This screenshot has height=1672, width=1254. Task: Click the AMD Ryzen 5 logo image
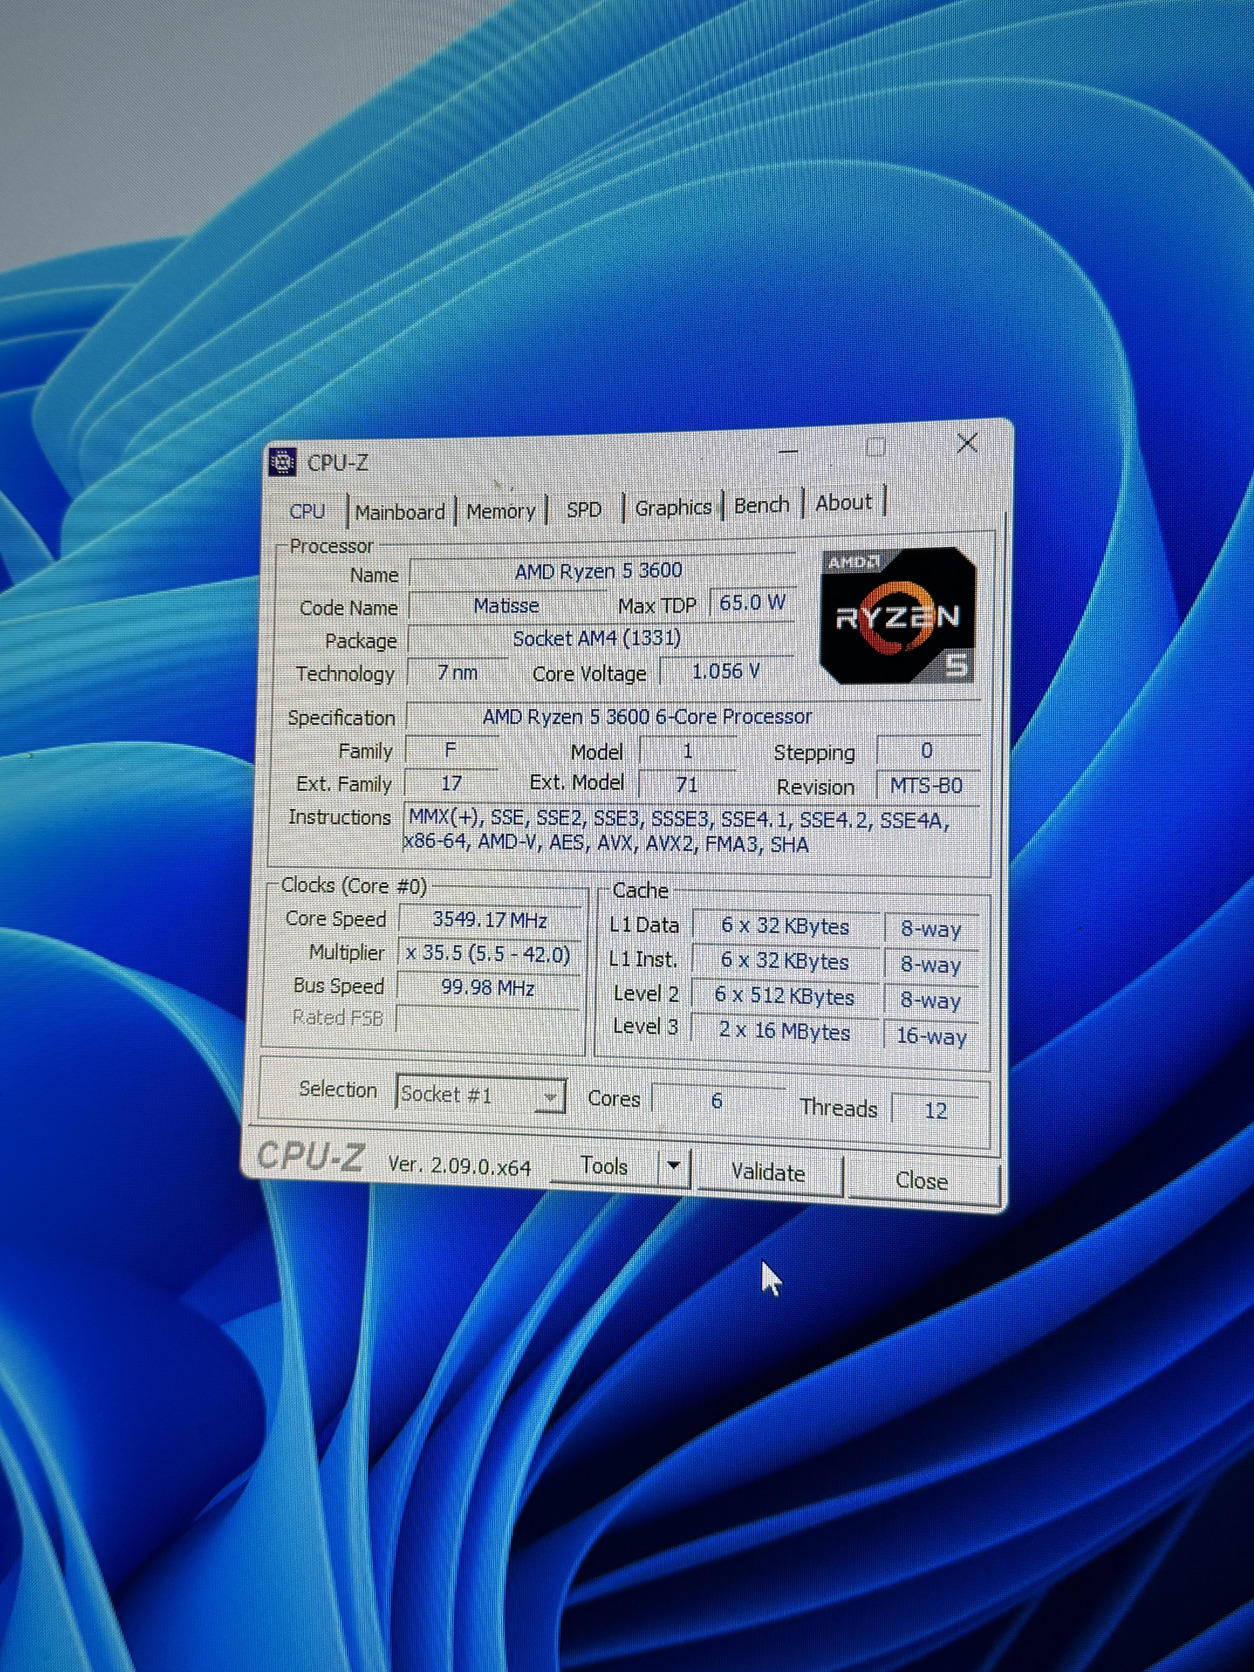pyautogui.click(x=897, y=616)
